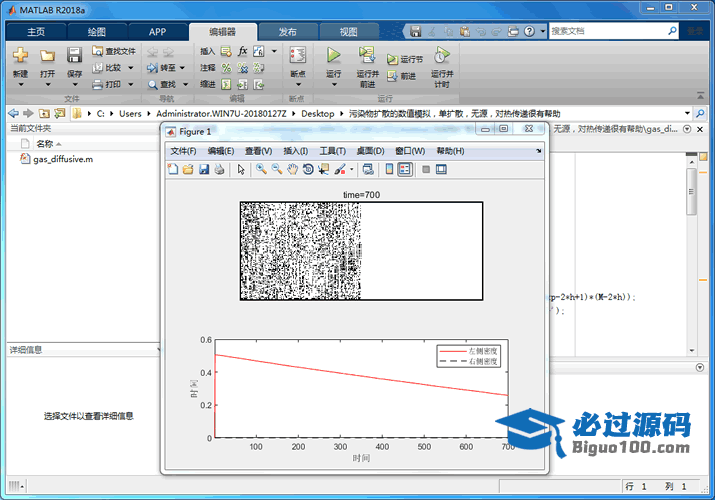The width and height of the screenshot is (715, 500).
Task: Toggle the rotate 3D tool
Action: tap(308, 170)
